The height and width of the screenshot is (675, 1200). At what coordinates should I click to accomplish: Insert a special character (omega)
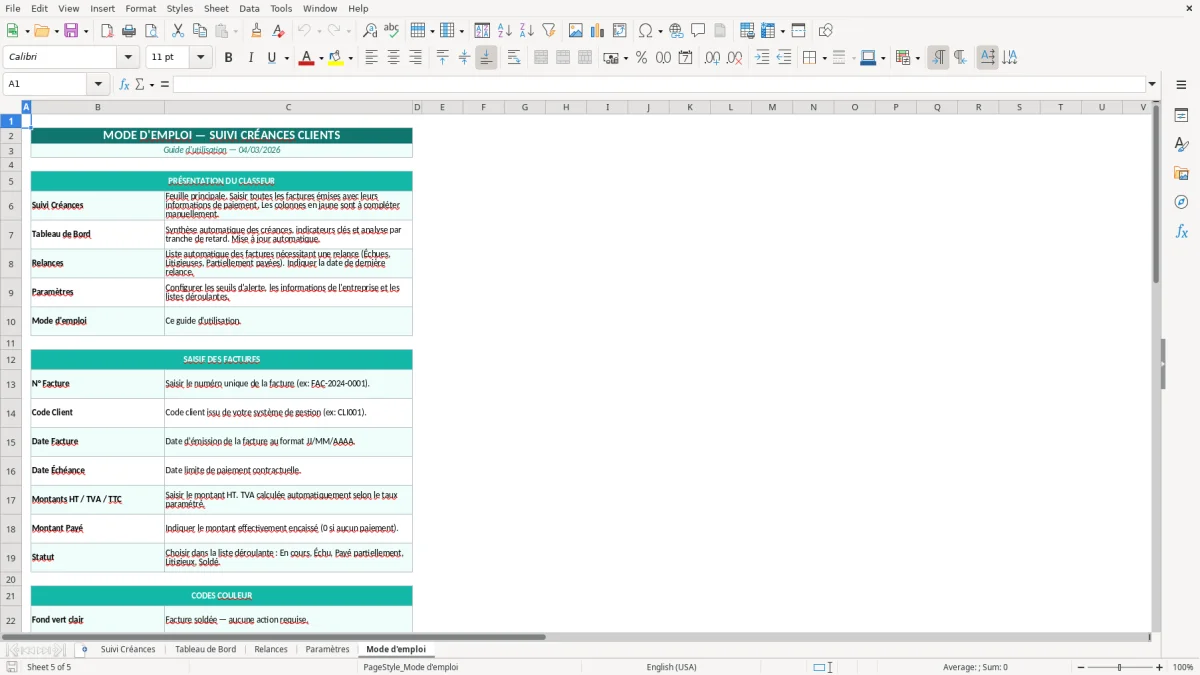point(646,31)
